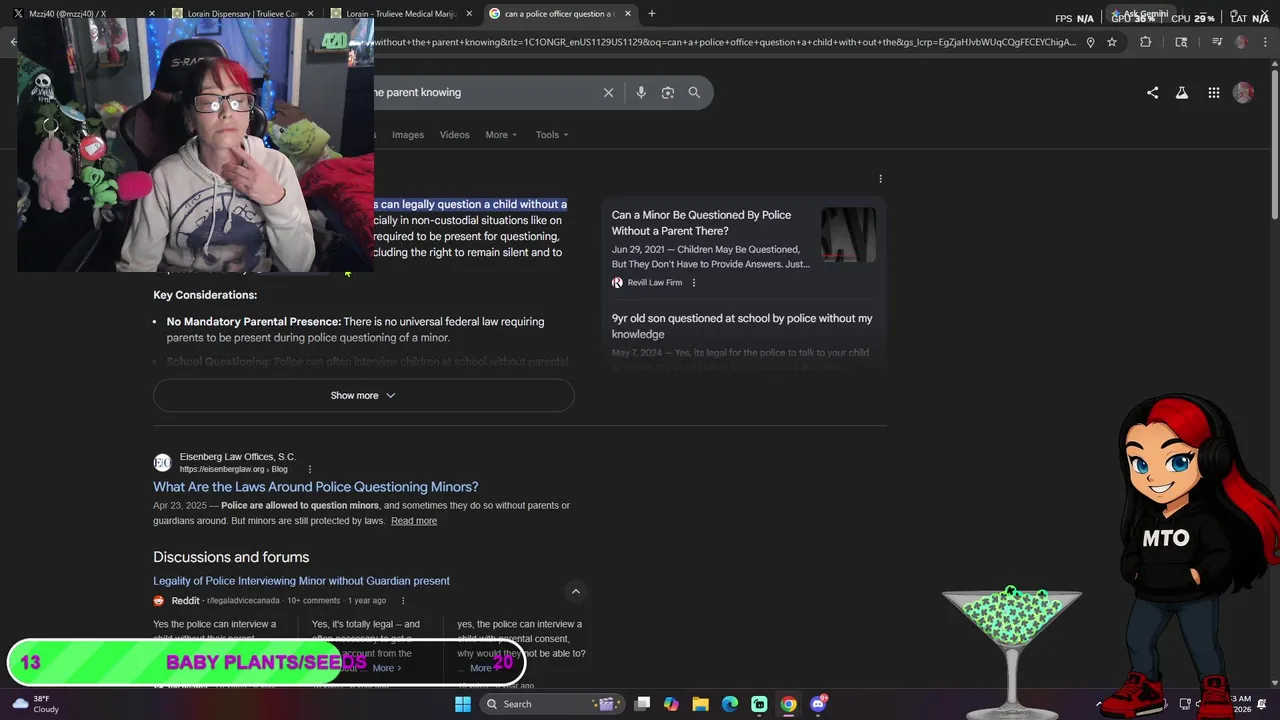Click the Ask Gemini button
This screenshot has width=1280, height=720.
pos(1140,14)
